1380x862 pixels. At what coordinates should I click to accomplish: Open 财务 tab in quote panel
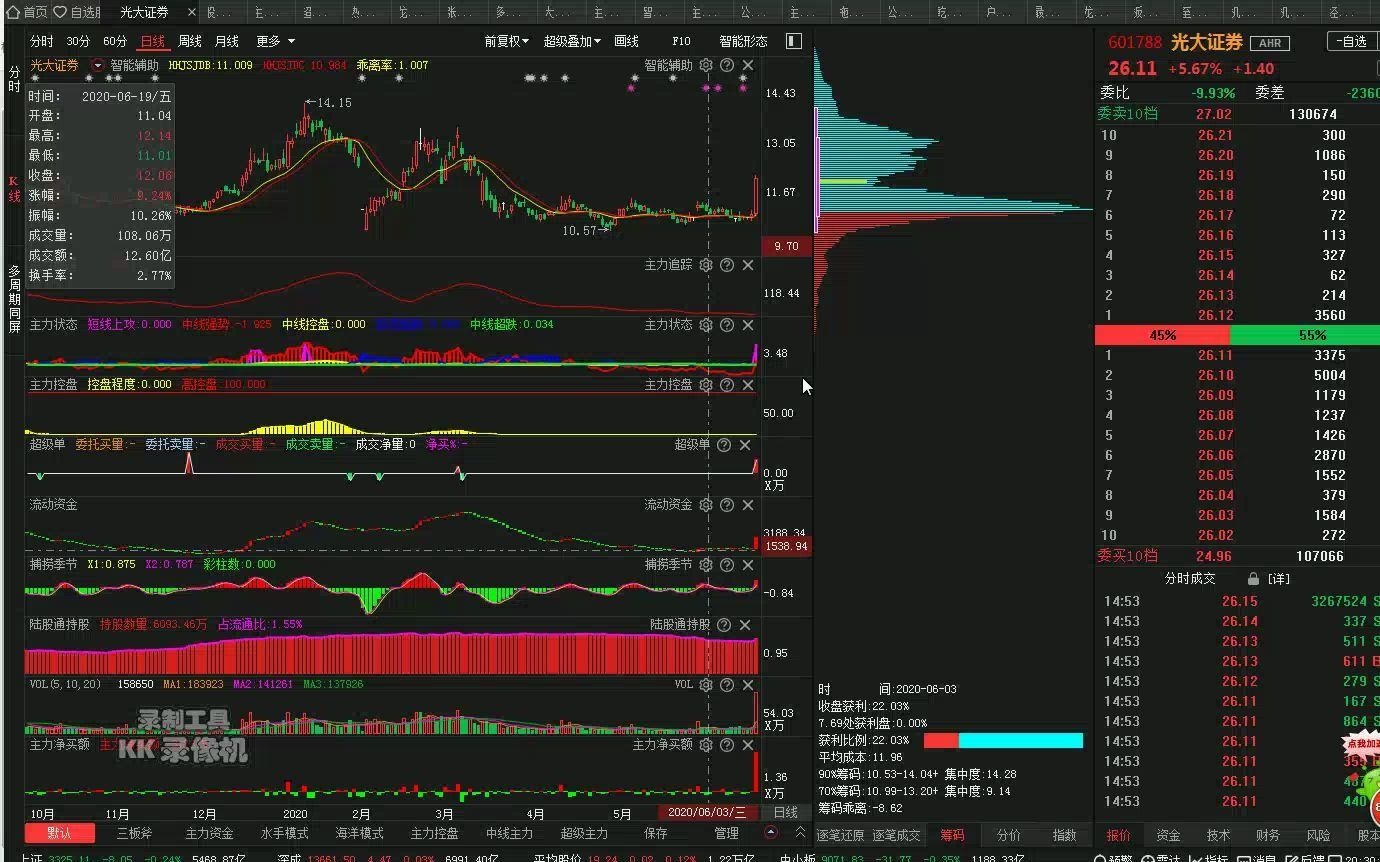(x=1268, y=835)
